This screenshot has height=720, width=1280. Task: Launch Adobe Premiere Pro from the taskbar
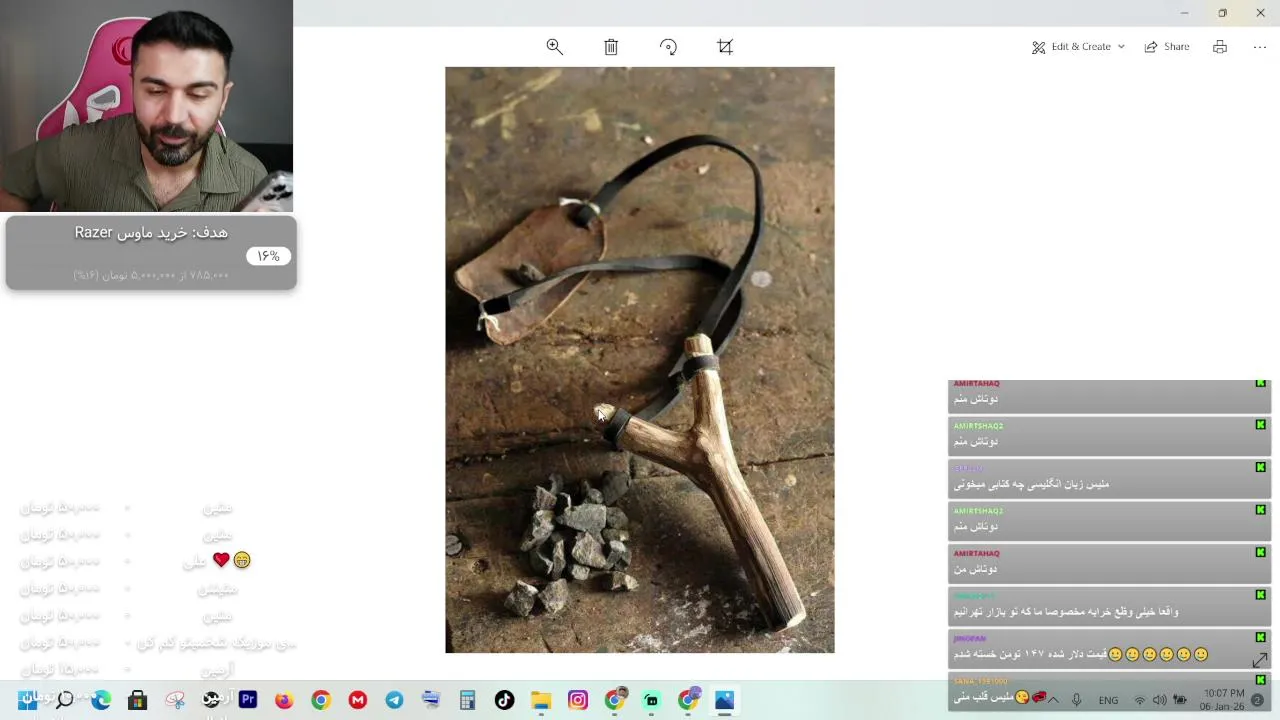(248, 700)
